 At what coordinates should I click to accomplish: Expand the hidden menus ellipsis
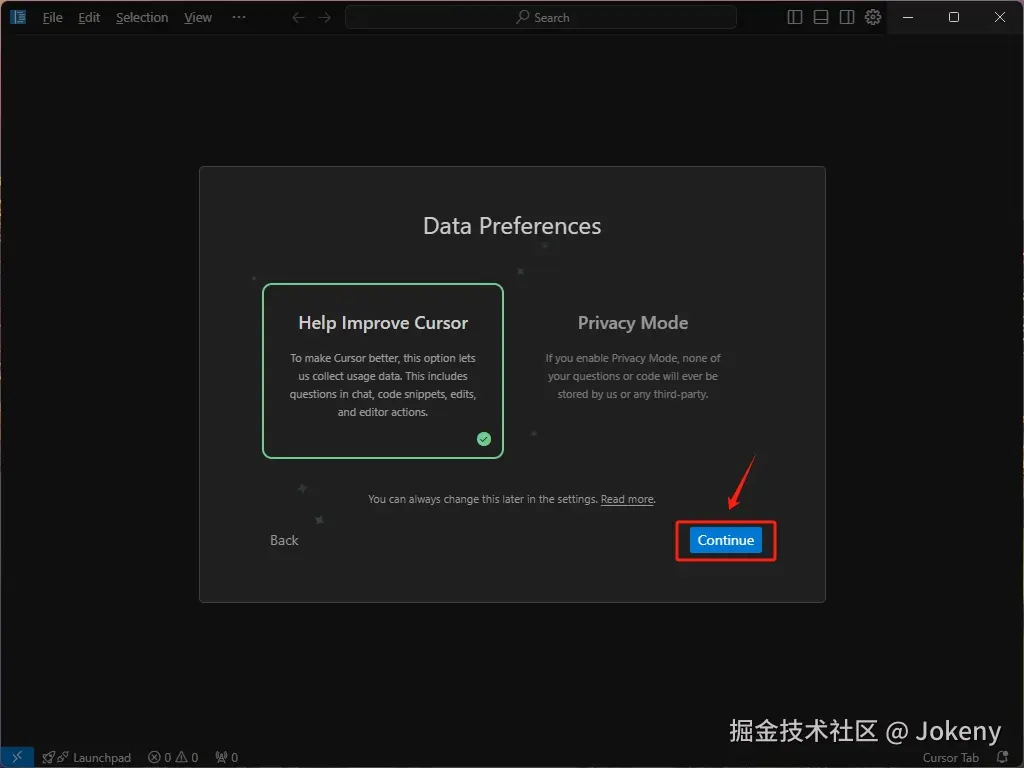click(x=239, y=18)
